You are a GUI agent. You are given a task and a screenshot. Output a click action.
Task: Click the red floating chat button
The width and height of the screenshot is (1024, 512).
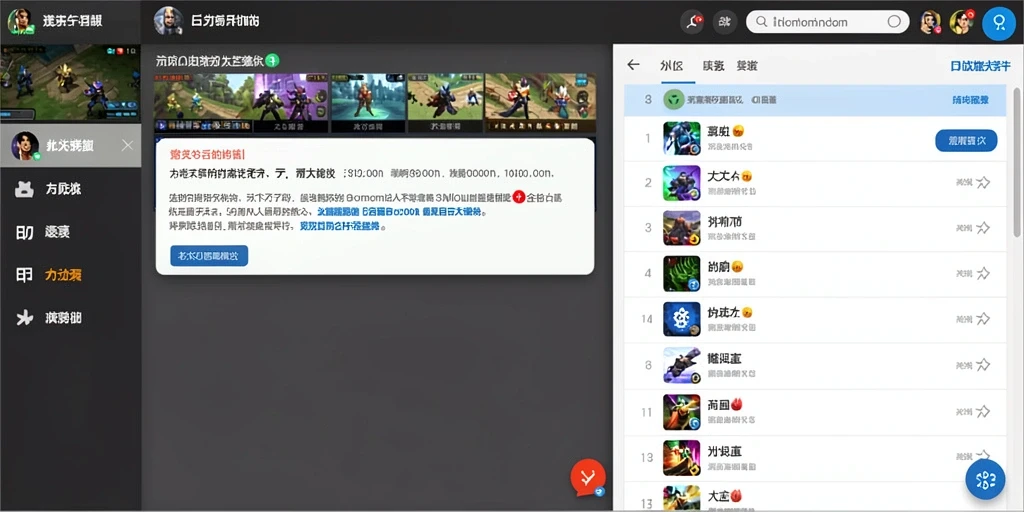pos(588,477)
